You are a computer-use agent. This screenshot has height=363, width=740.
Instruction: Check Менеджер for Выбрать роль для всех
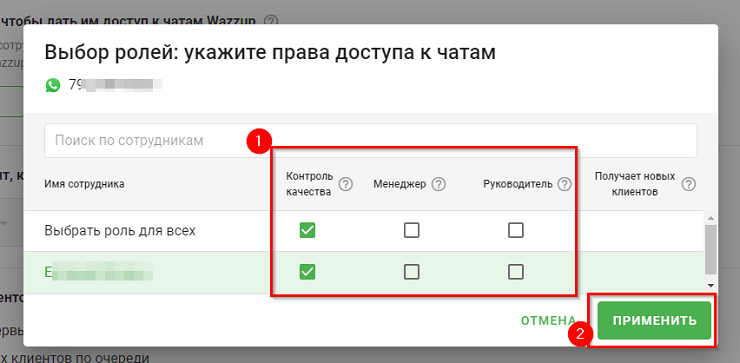412,230
